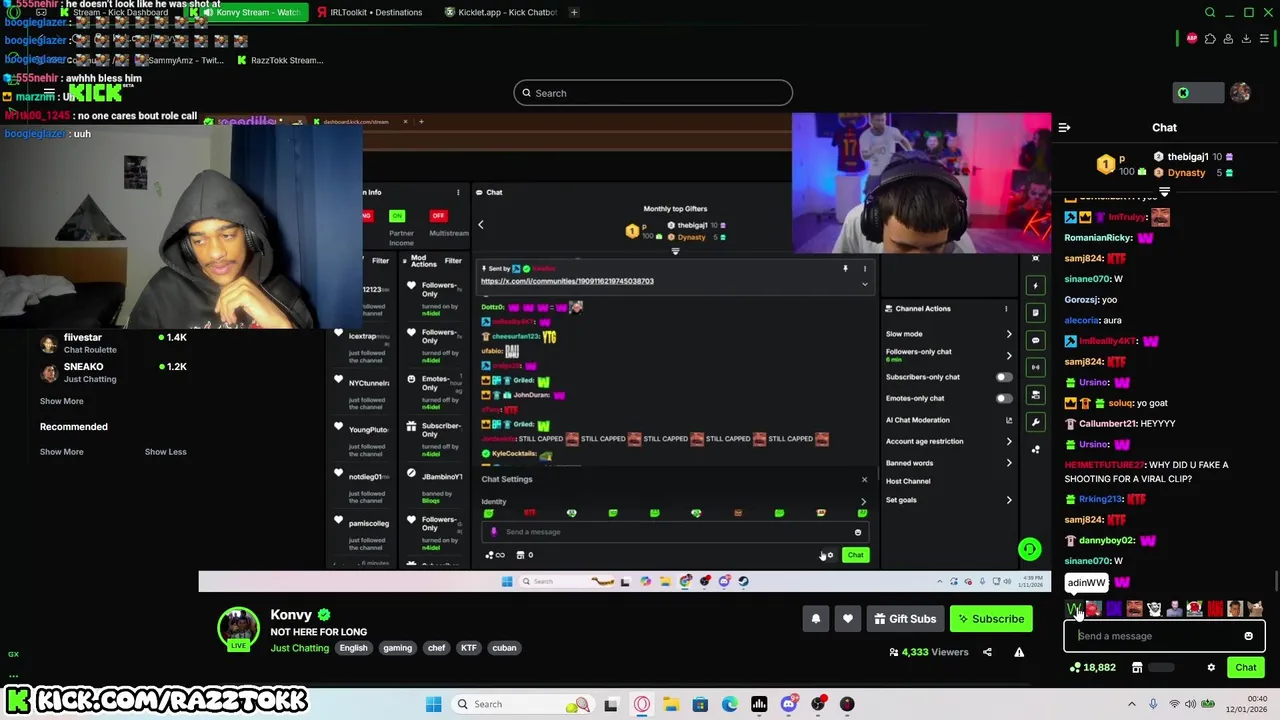The image size is (1280, 720).
Task: Collapse recommended with Show Less
Action: pos(165,452)
